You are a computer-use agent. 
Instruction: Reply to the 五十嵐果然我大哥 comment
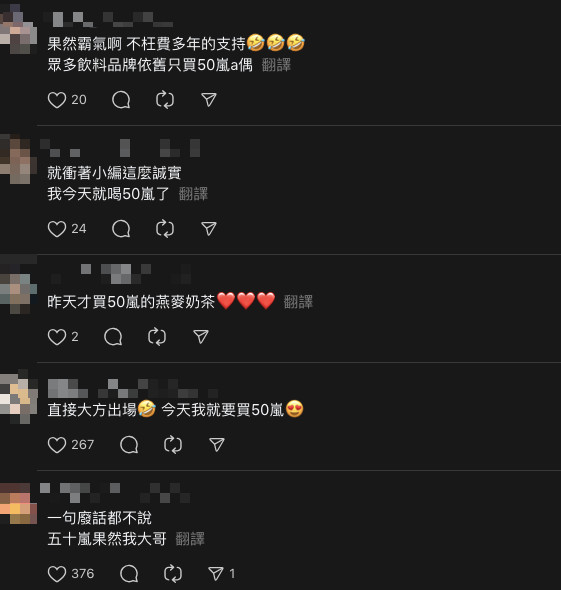129,574
